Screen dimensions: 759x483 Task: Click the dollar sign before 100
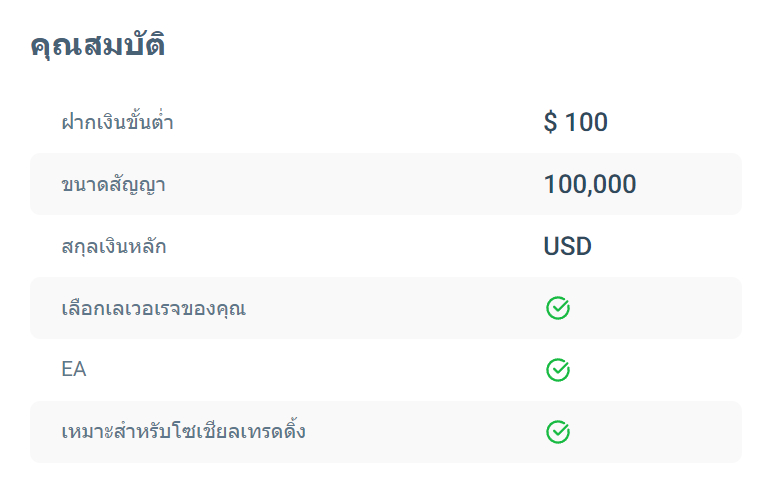click(550, 121)
